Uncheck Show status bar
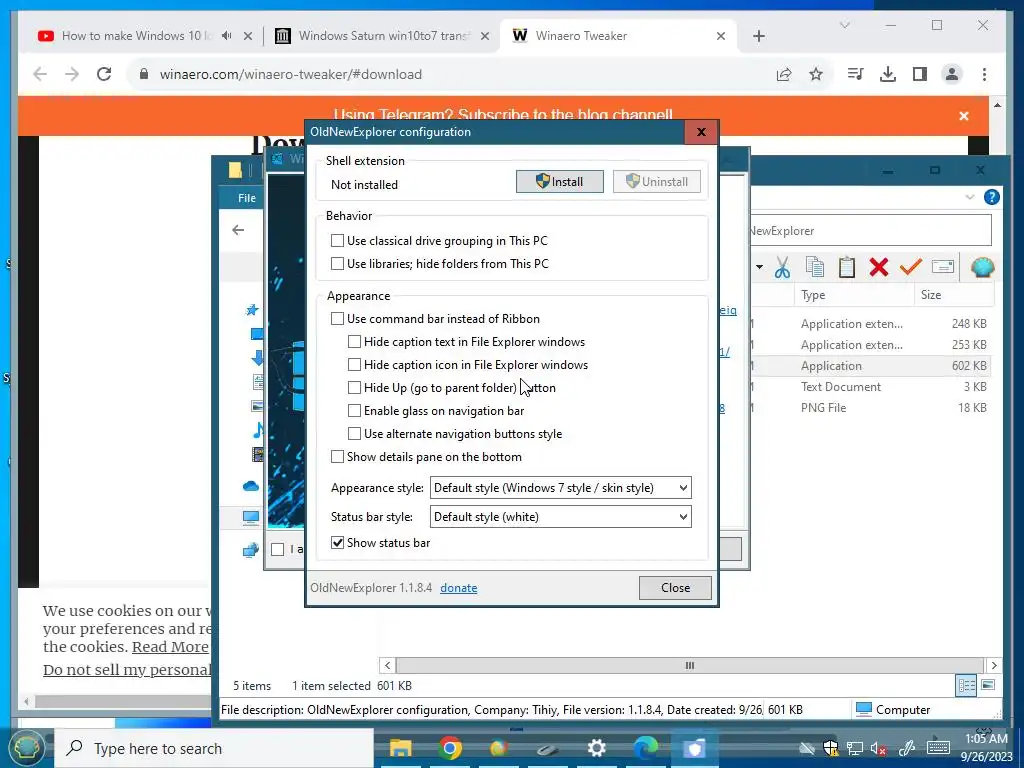 tap(337, 543)
